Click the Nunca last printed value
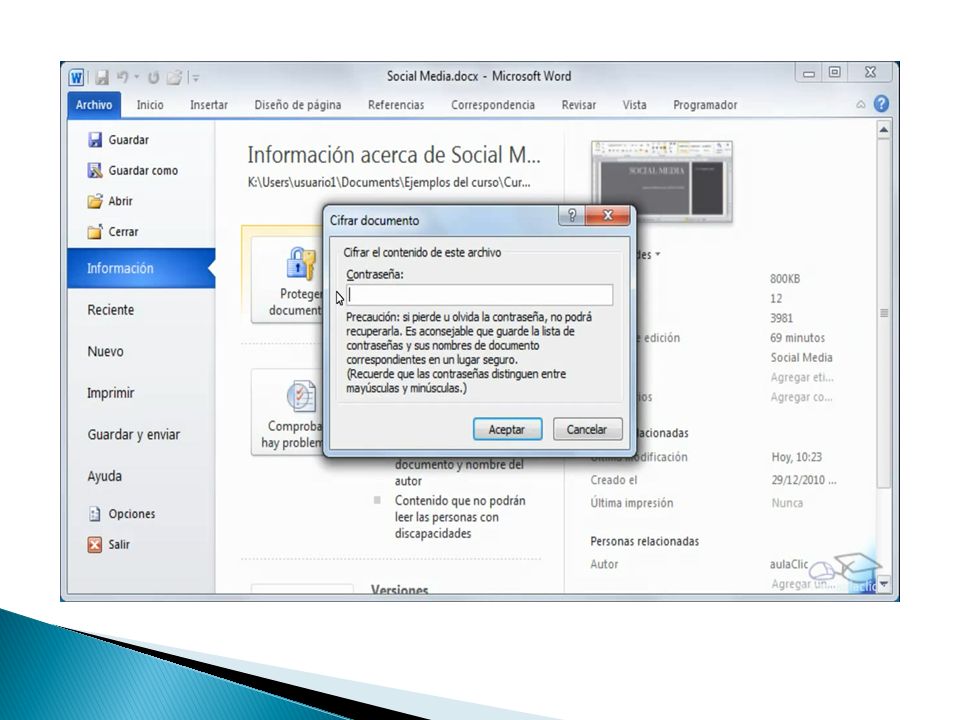This screenshot has width=960, height=720. (787, 503)
